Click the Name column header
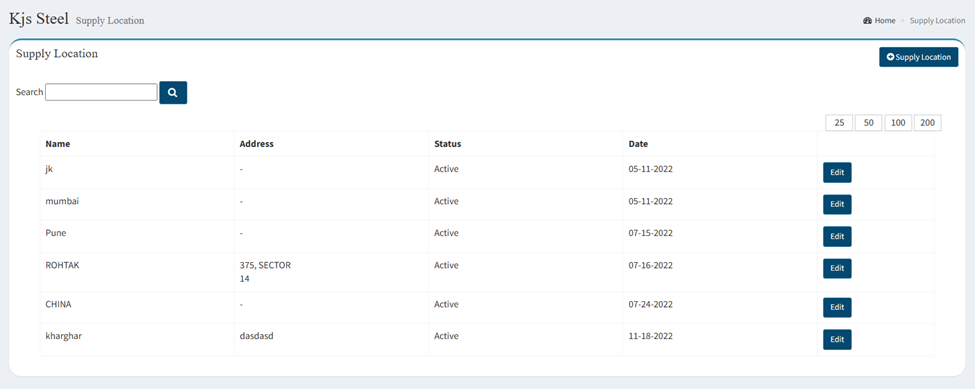 tap(58, 144)
